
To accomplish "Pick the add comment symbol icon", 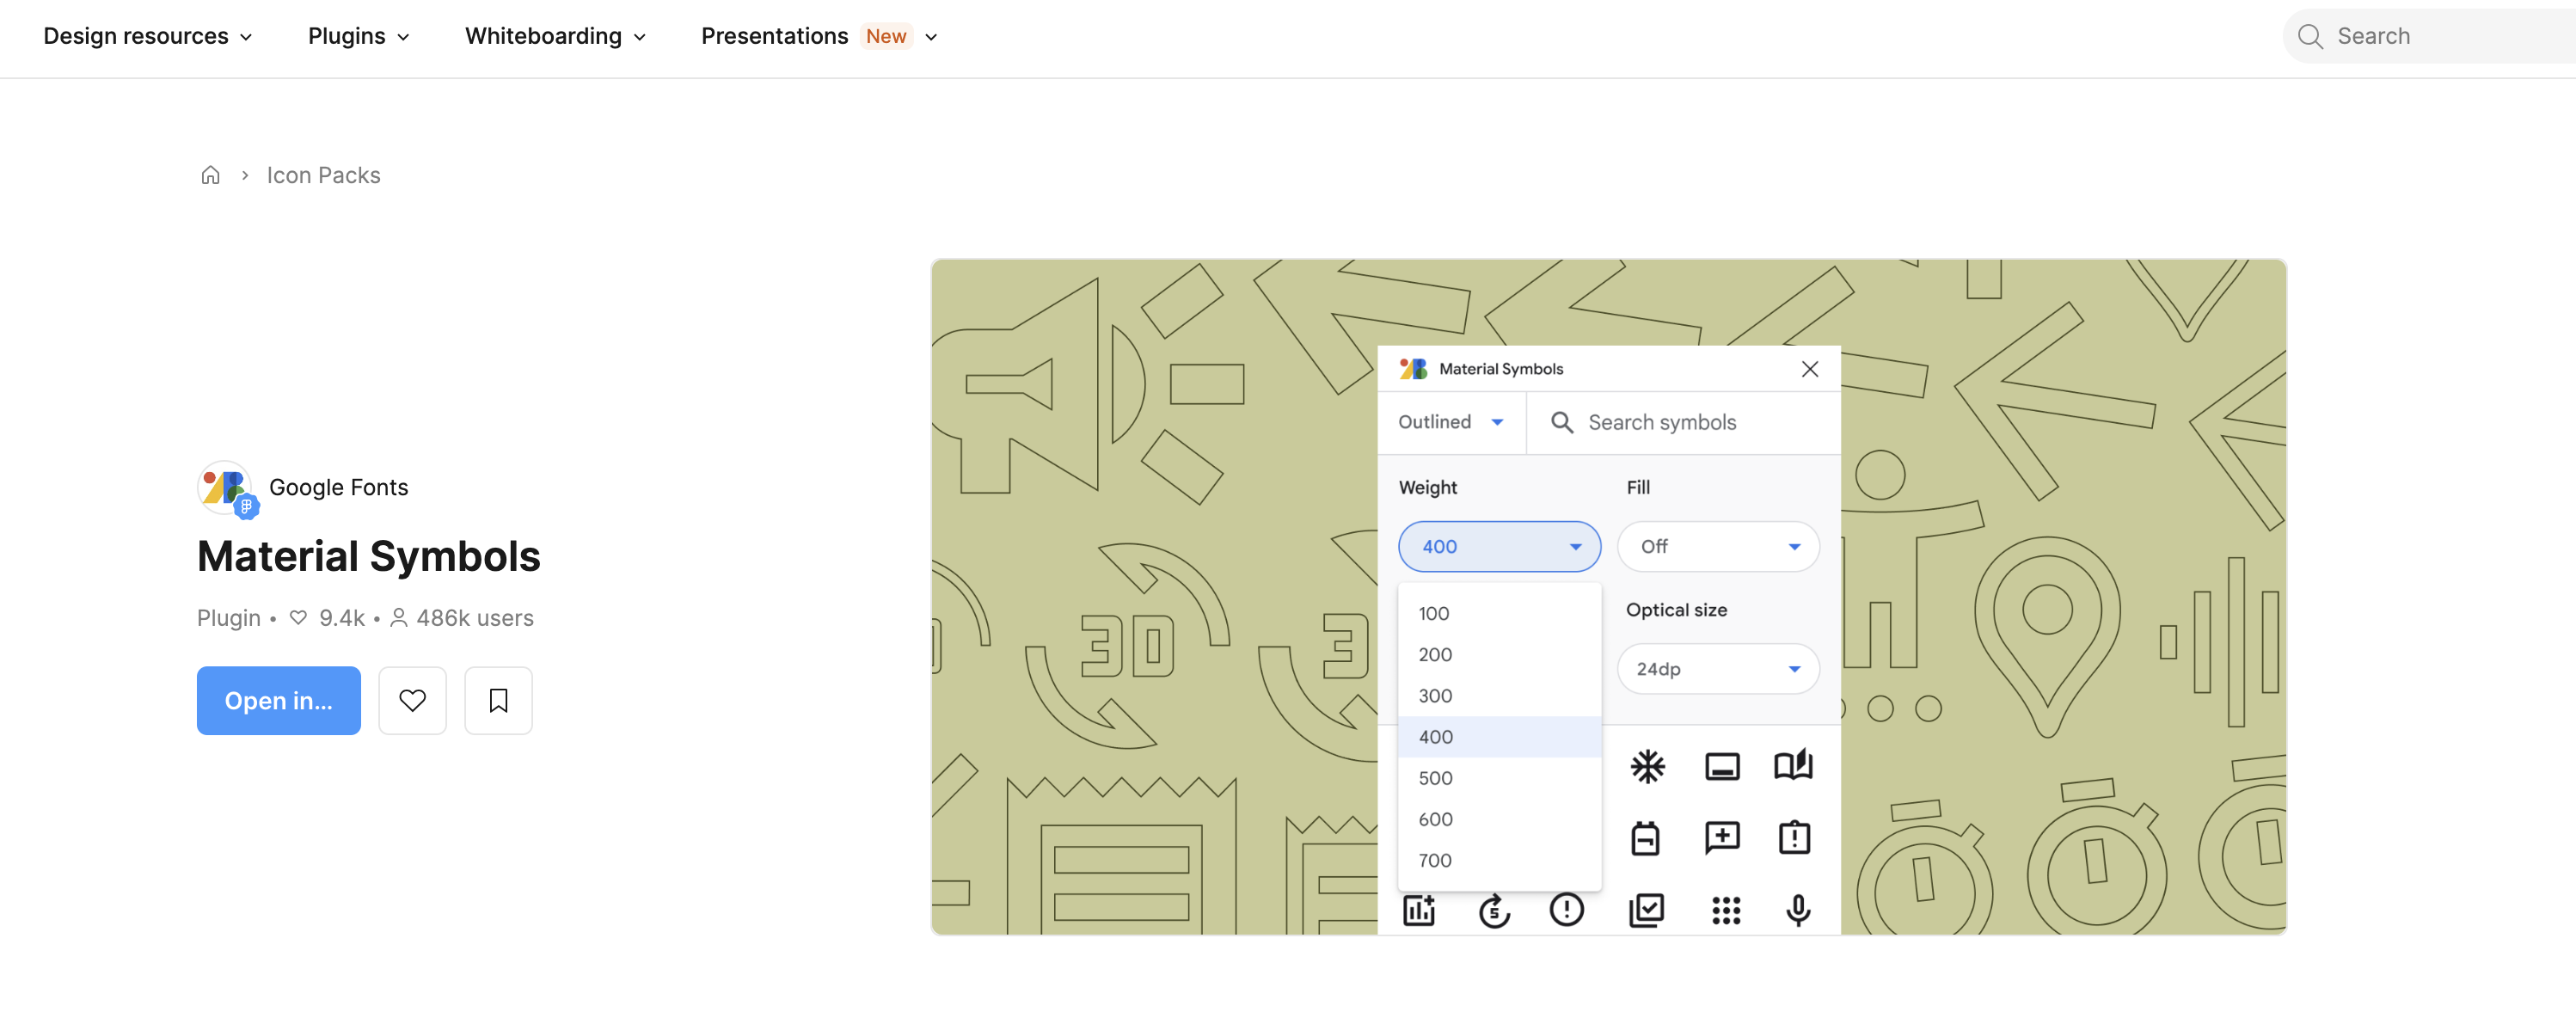I will [1722, 838].
